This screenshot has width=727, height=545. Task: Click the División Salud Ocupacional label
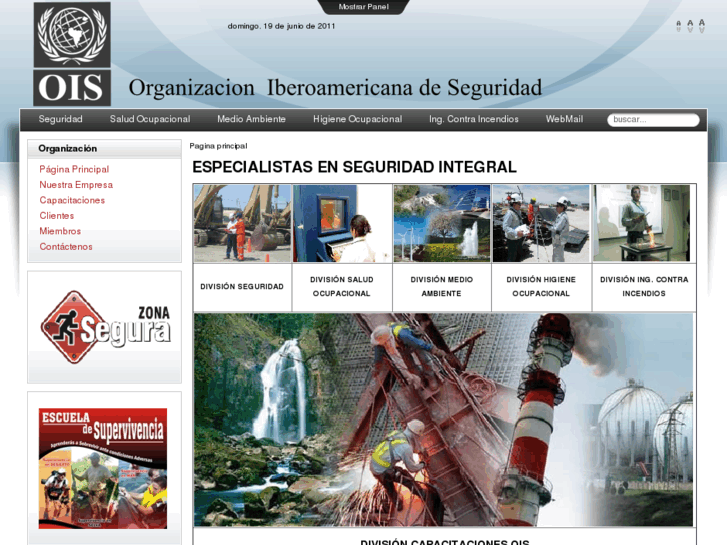pos(342,287)
